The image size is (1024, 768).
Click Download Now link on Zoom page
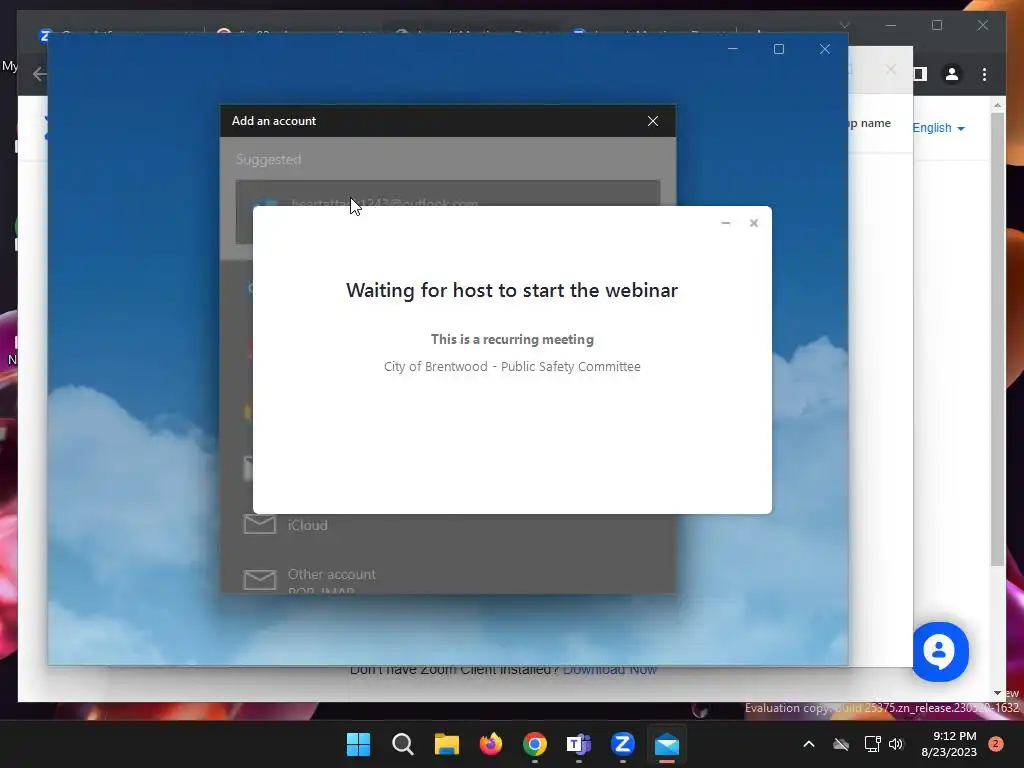pyautogui.click(x=610, y=670)
